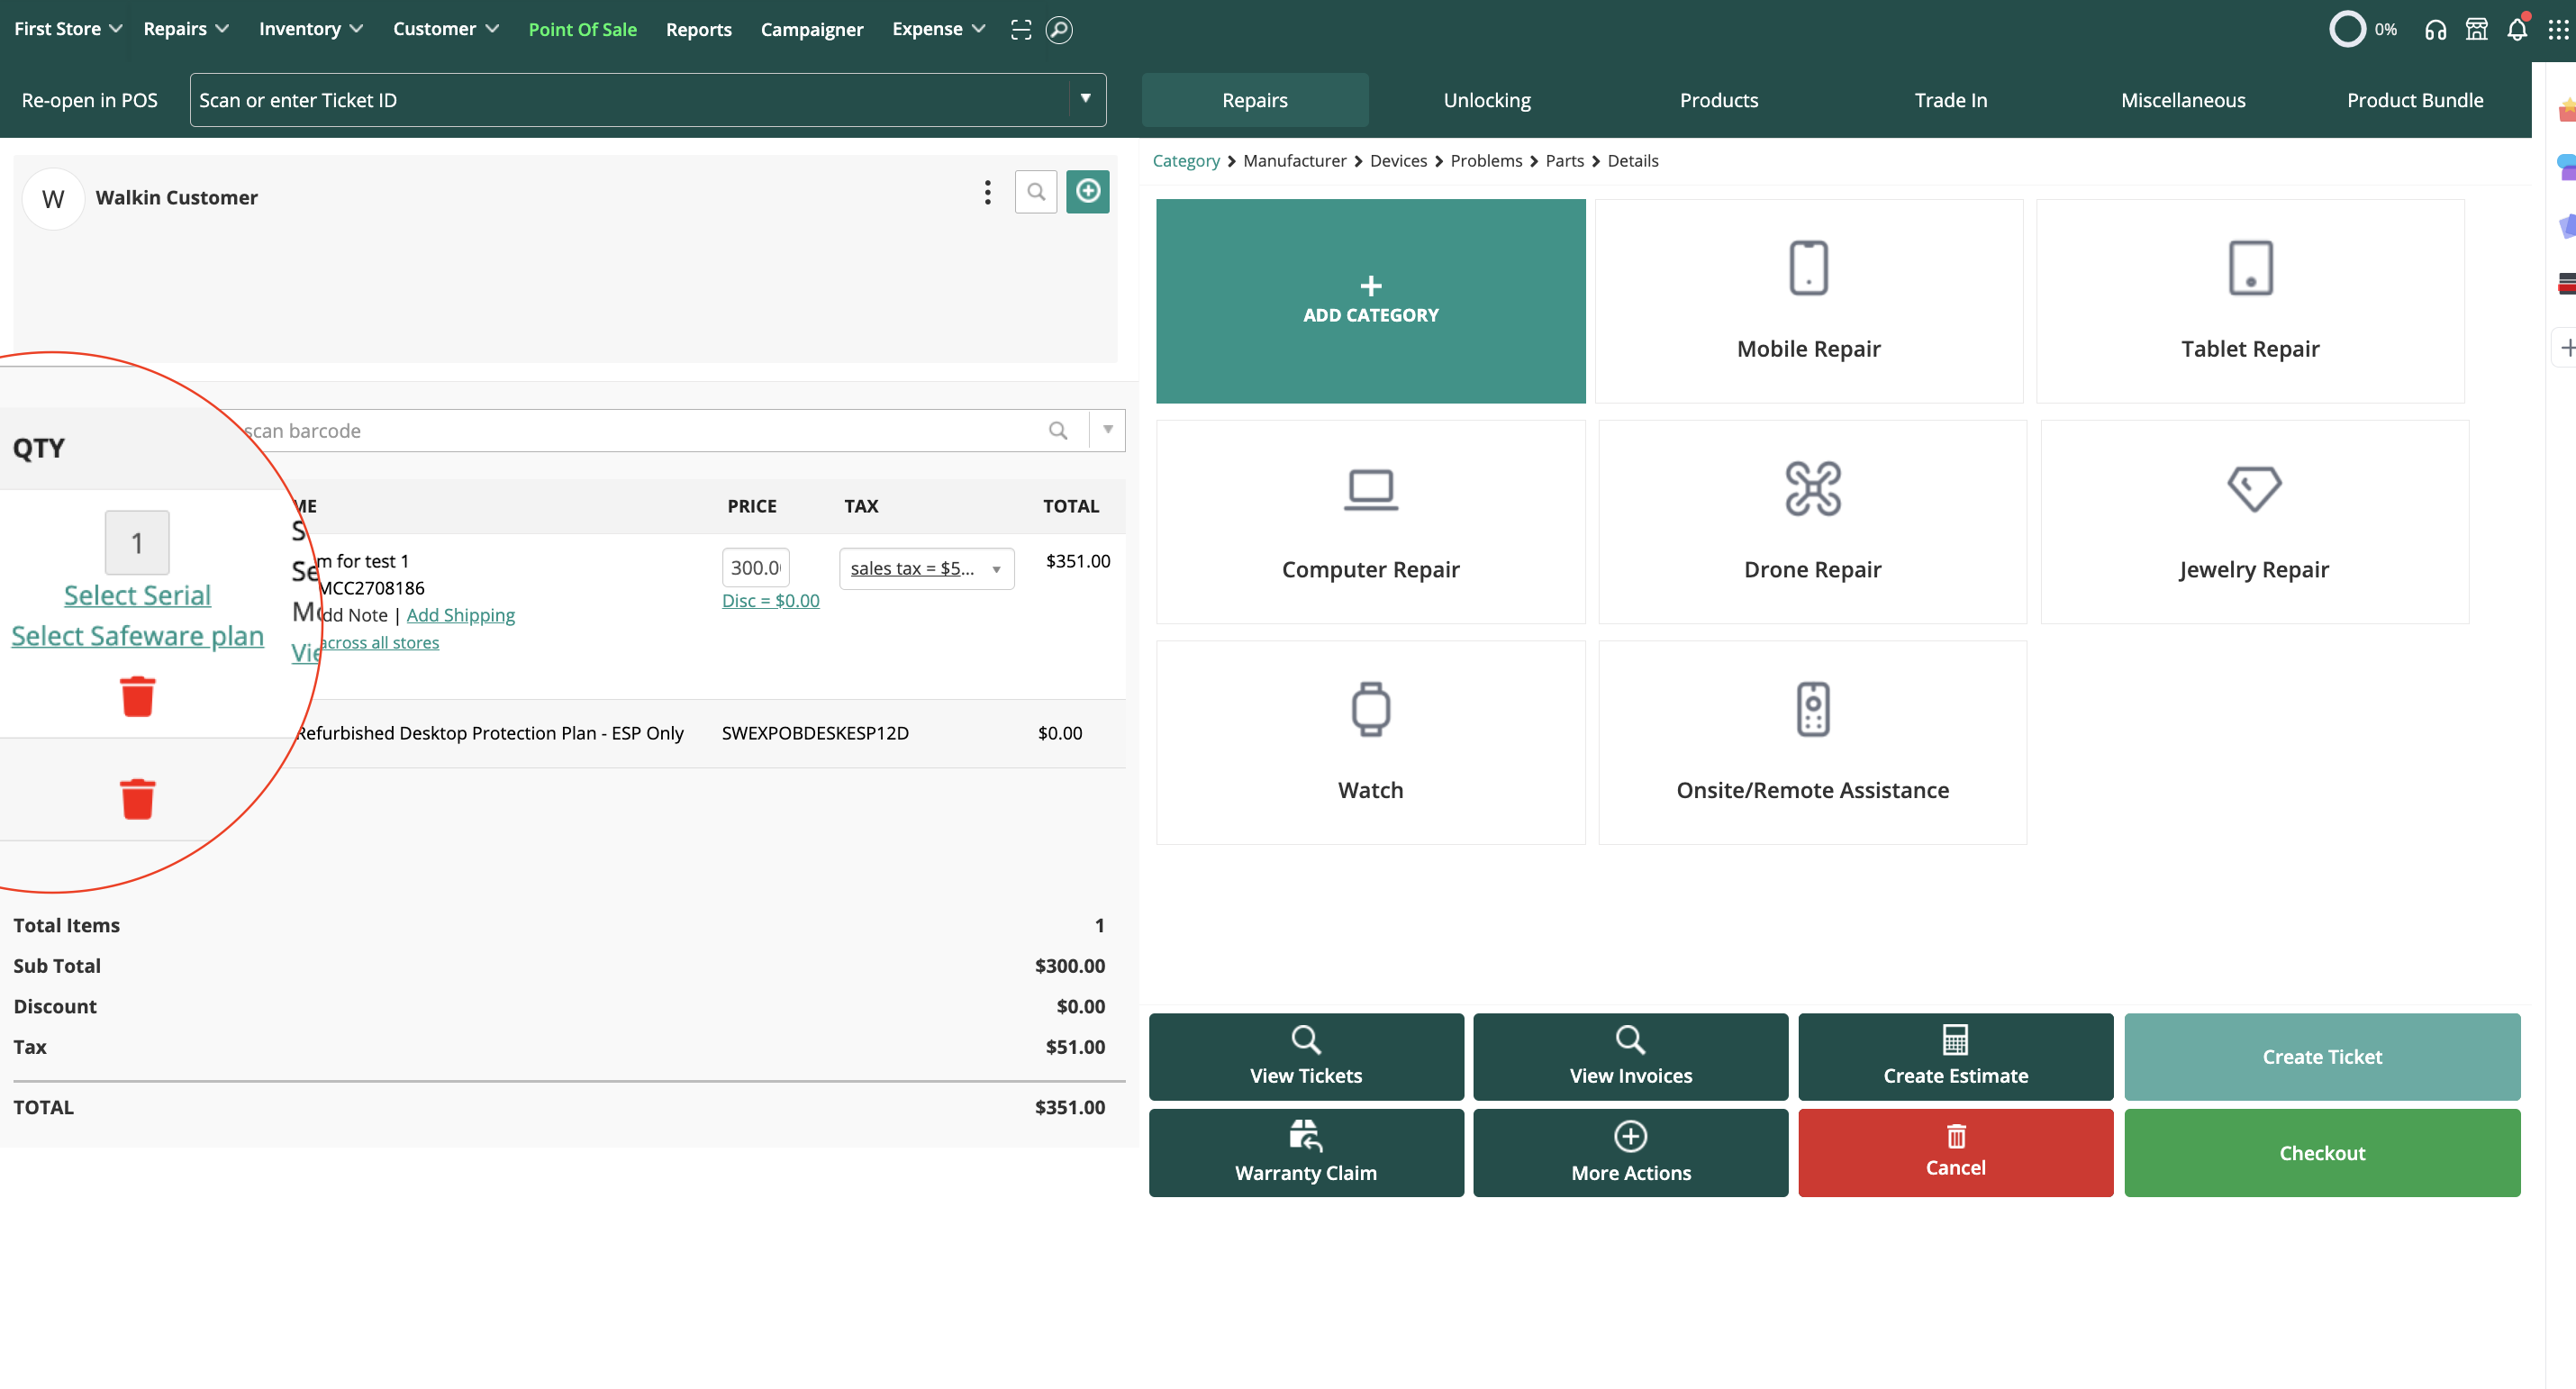The width and height of the screenshot is (2576, 1389).
Task: Click Create Estimate button
Action: pos(1955,1056)
